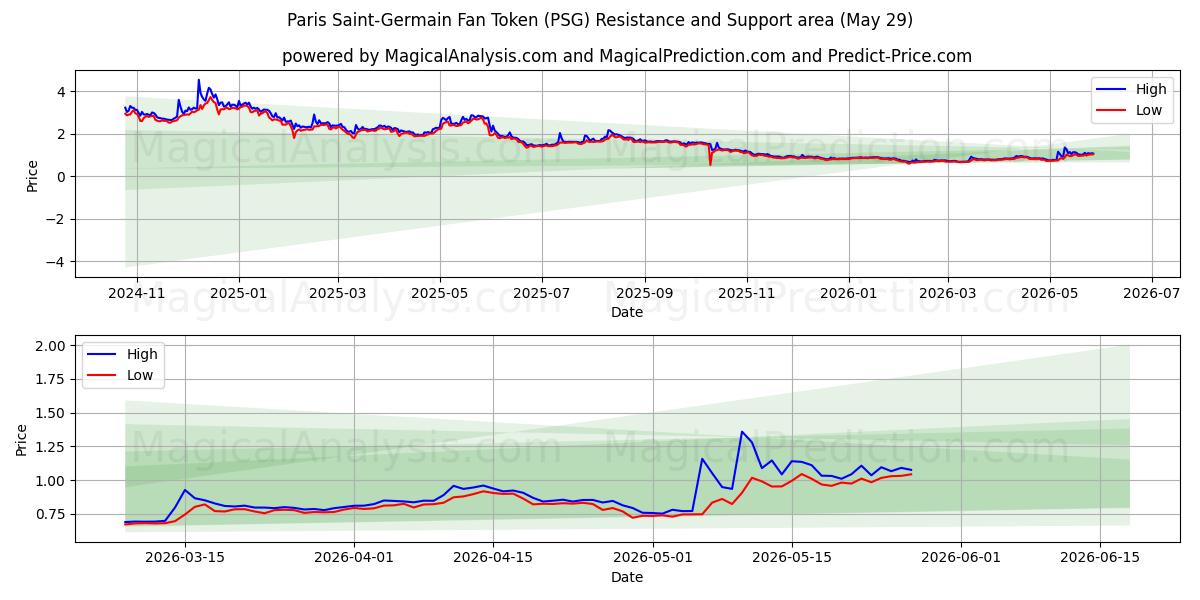Click the top chart x-axis label '2026-01'
The height and width of the screenshot is (600, 1200).
(849, 295)
